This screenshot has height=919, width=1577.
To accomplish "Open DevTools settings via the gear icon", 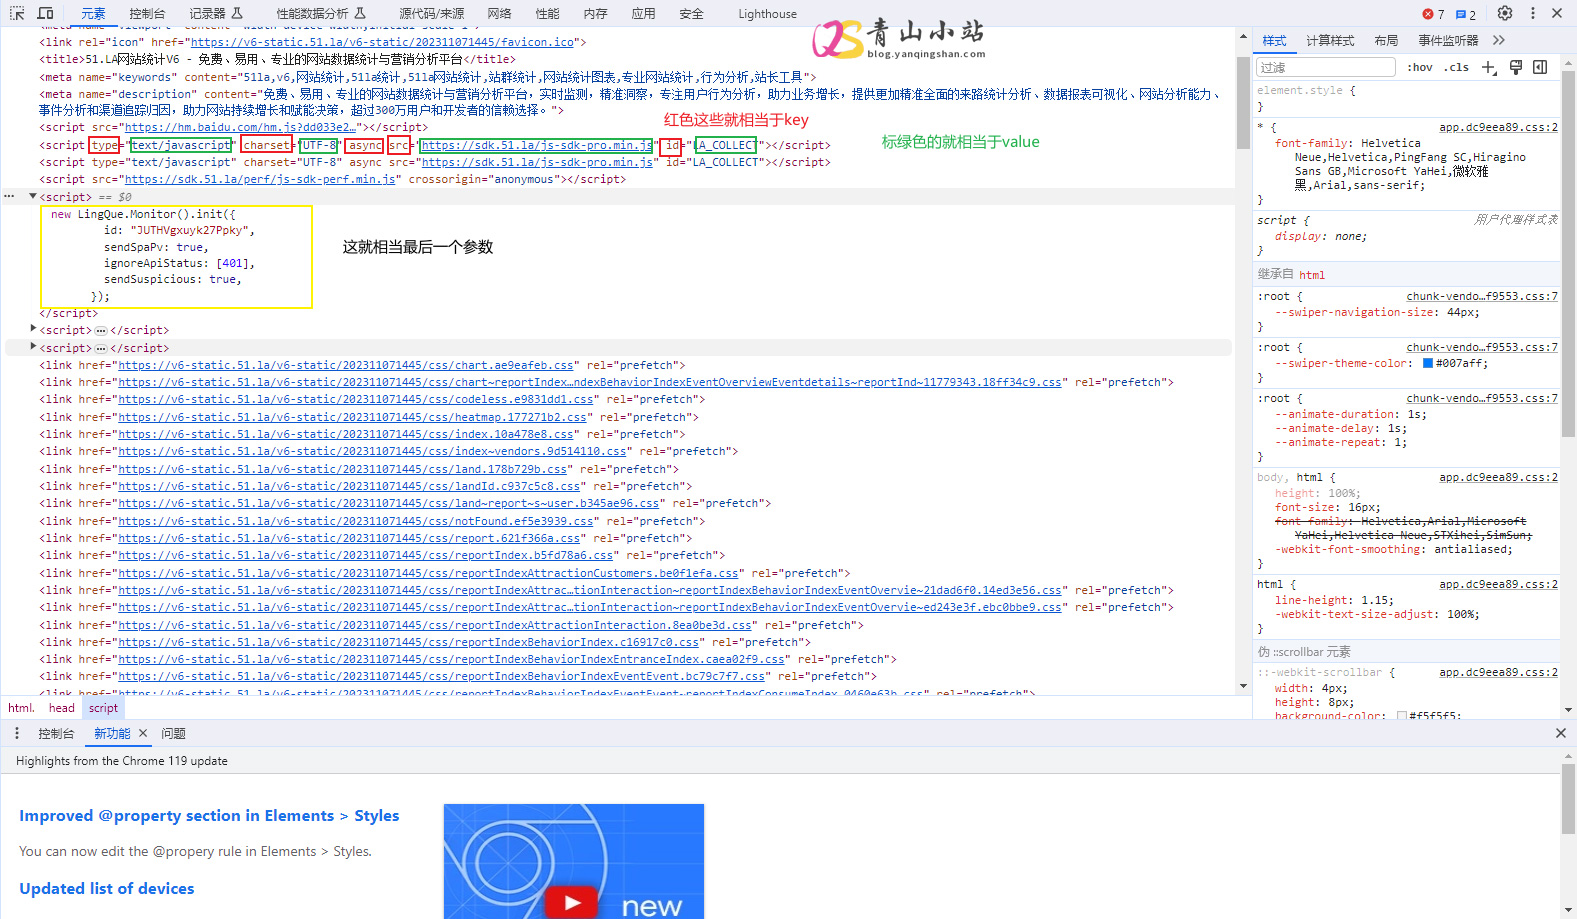I will (1505, 13).
